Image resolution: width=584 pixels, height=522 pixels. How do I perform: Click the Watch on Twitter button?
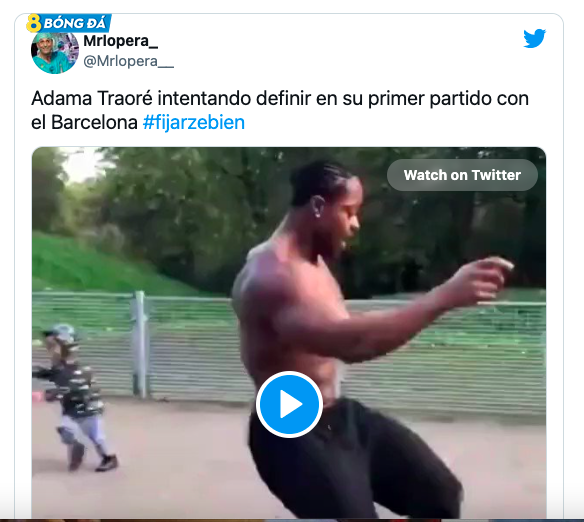[x=462, y=175]
